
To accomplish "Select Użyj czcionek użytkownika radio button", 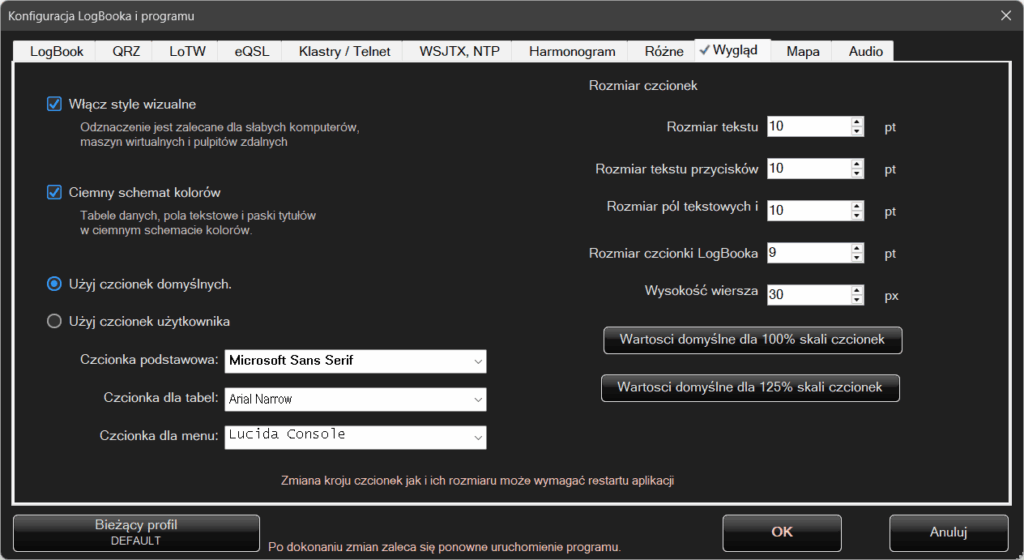I will (x=55, y=321).
